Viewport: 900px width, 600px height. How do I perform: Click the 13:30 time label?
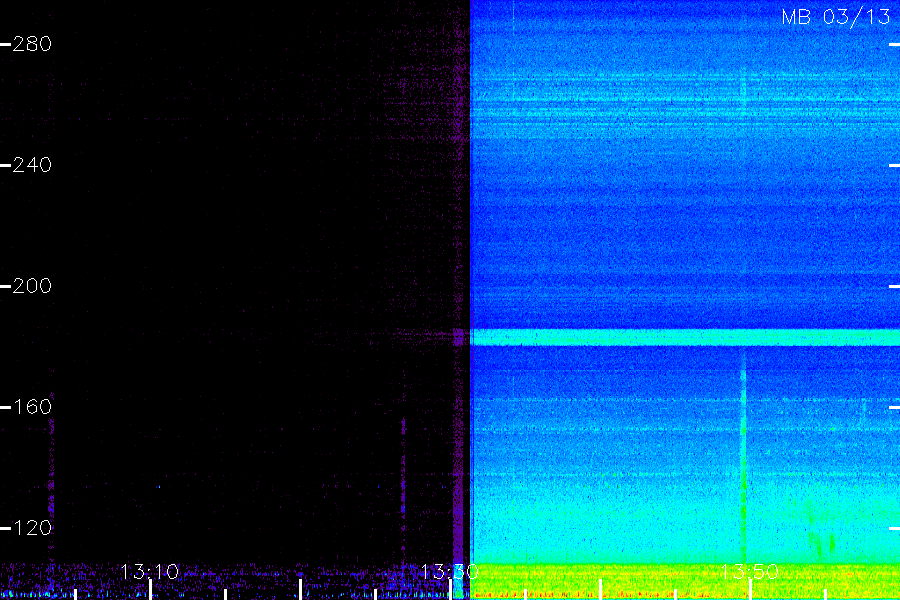pos(449,571)
